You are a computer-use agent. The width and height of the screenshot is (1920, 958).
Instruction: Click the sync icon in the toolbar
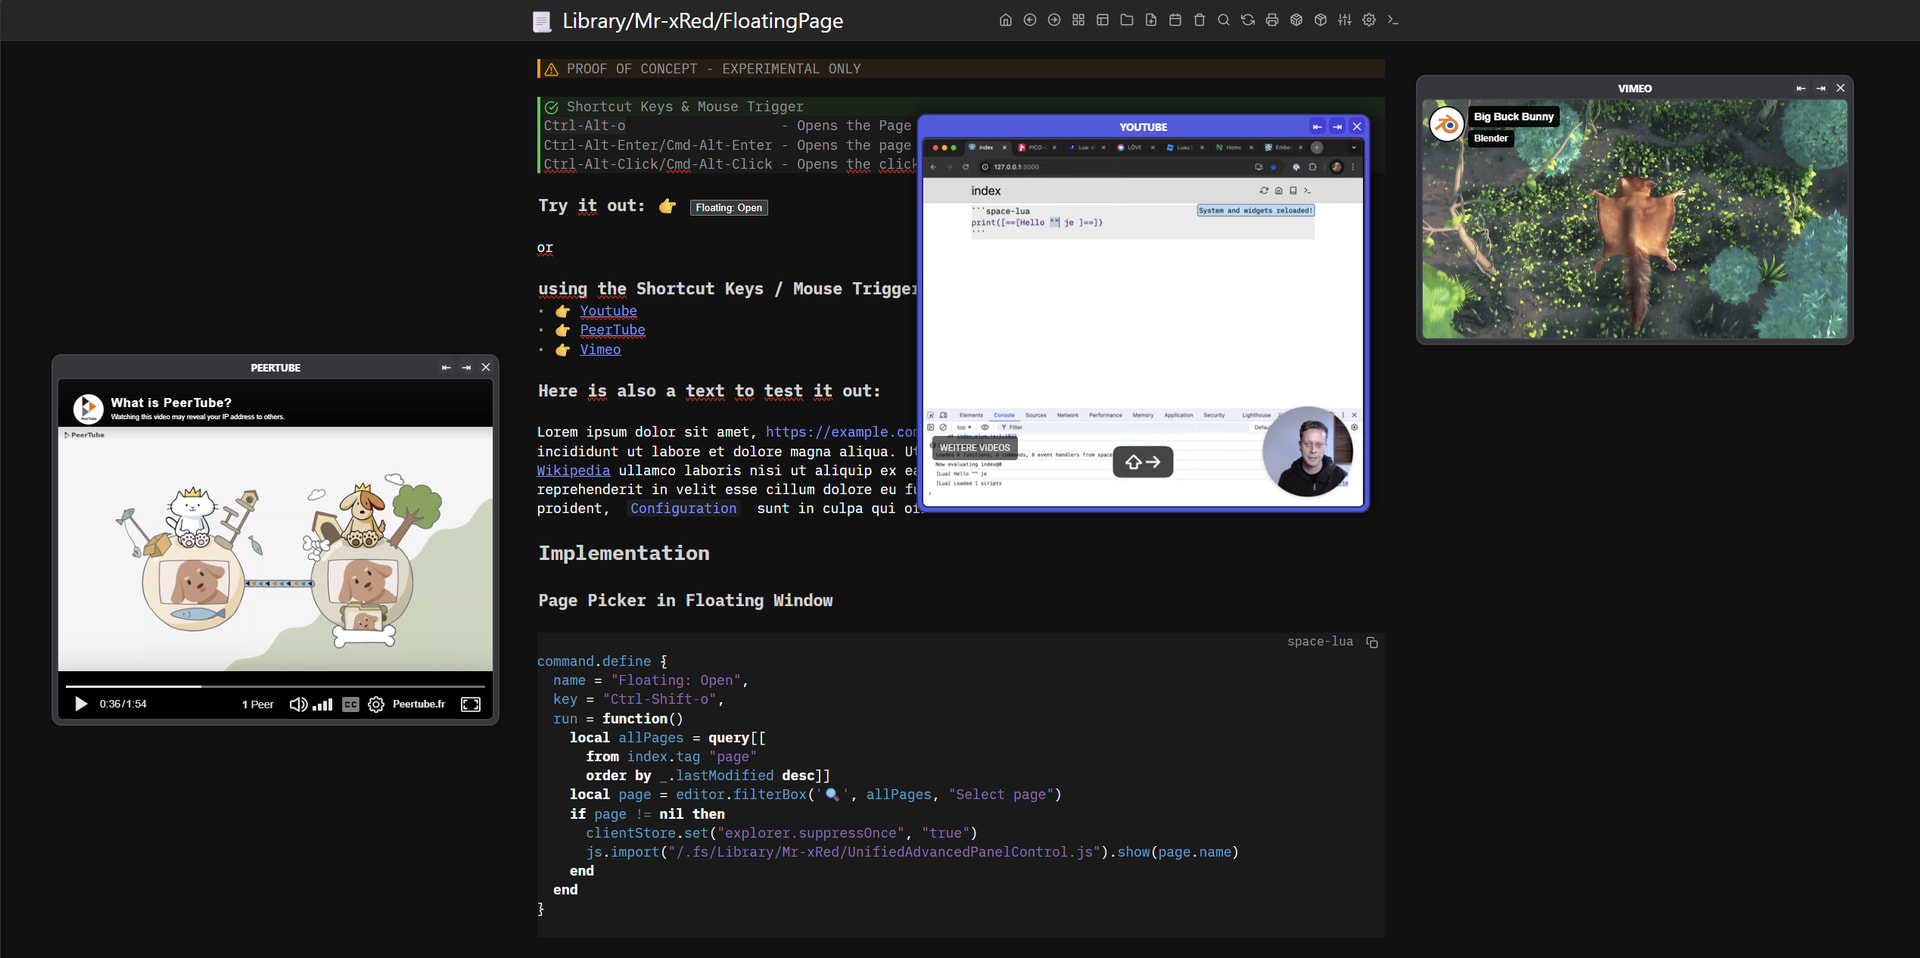[x=1248, y=20]
